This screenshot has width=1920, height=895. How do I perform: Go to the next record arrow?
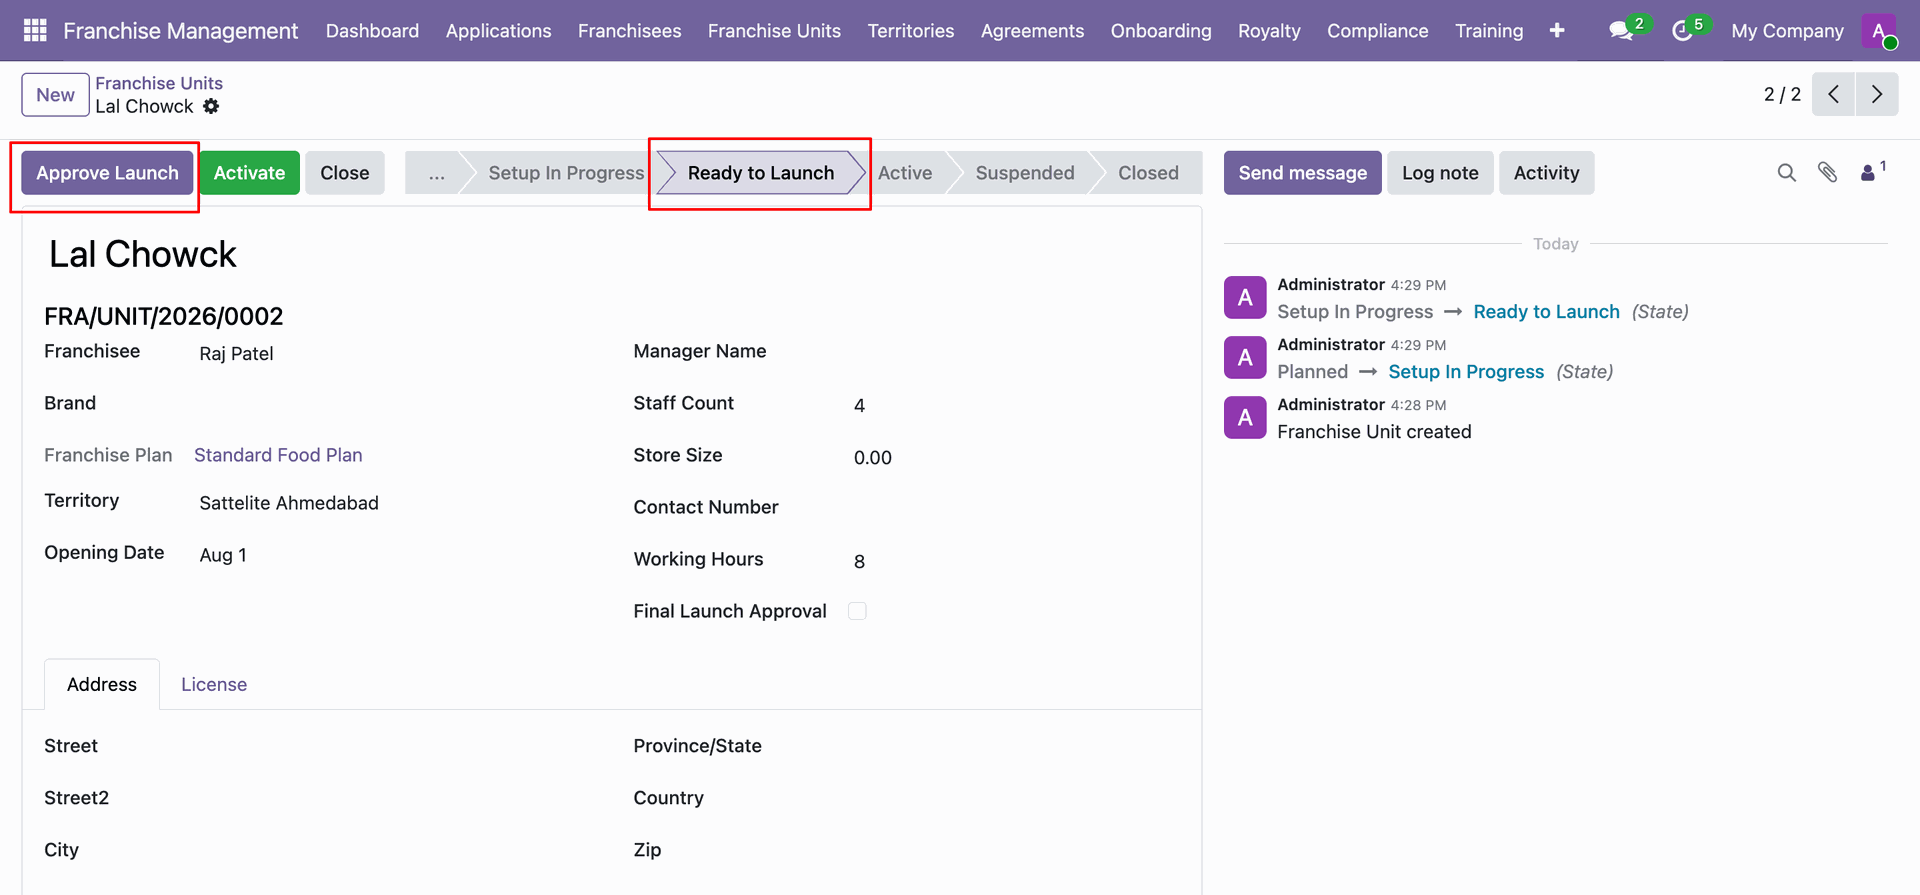click(1877, 94)
